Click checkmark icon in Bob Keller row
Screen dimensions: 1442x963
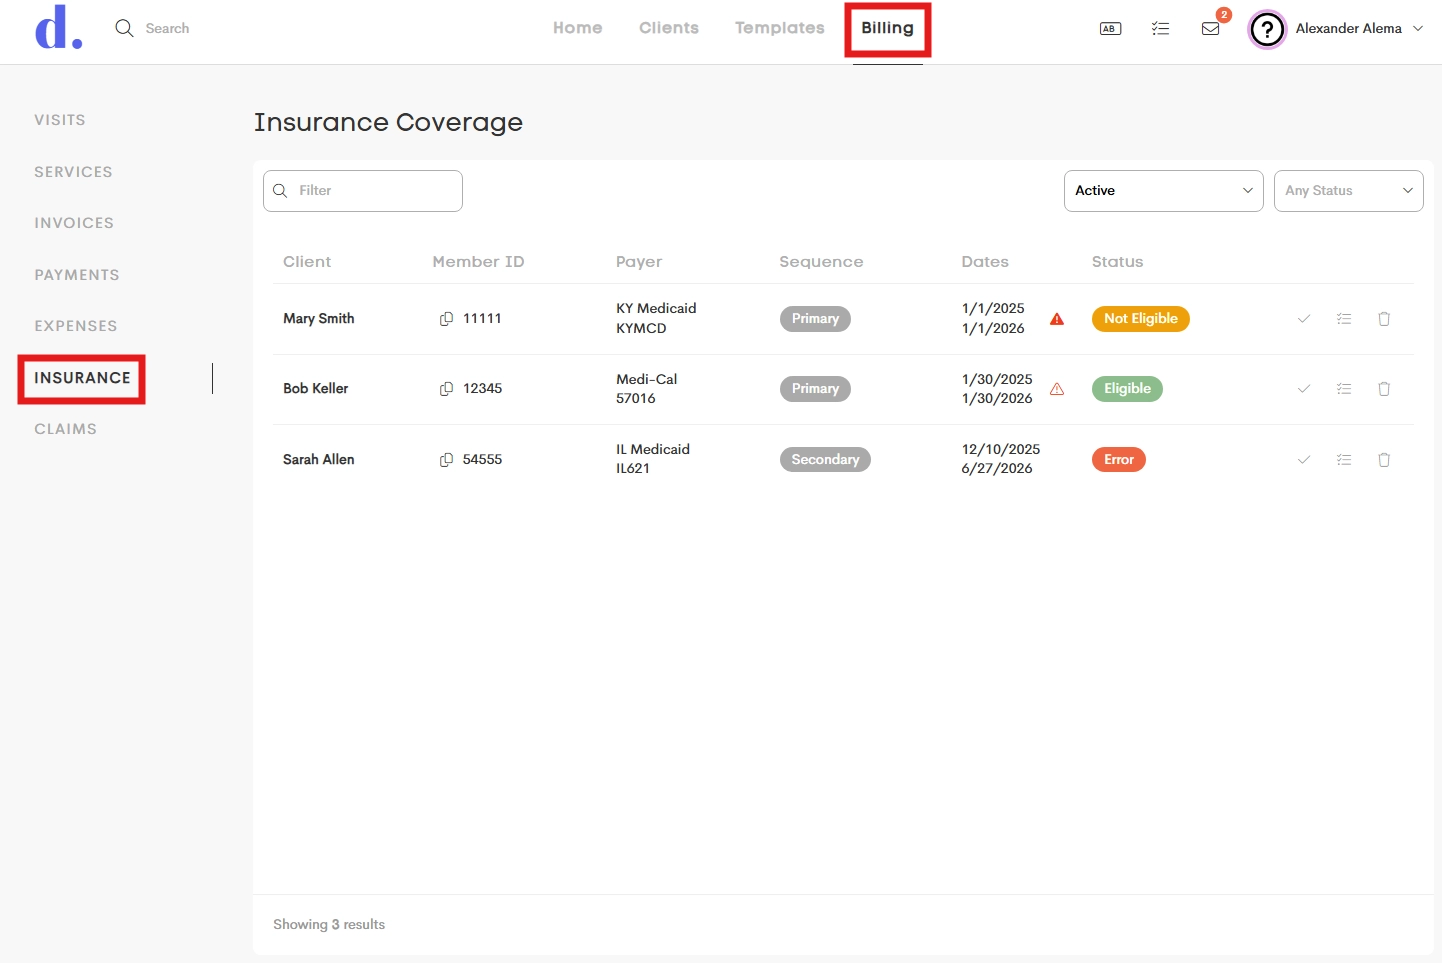pos(1304,389)
